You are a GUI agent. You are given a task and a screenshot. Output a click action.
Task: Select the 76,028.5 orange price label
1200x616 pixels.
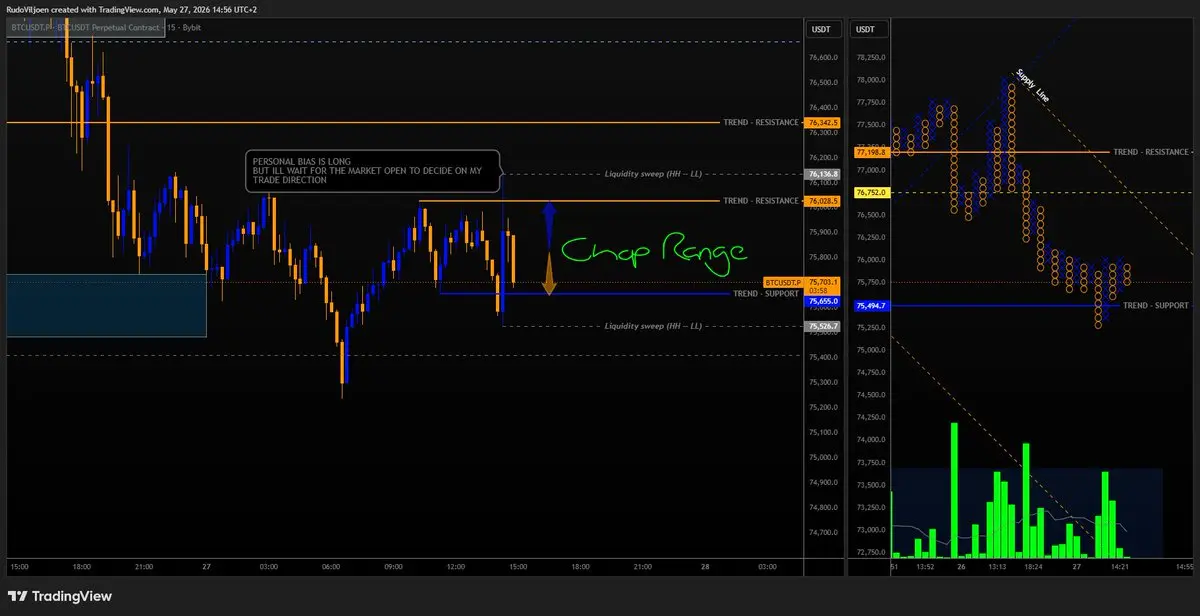point(823,201)
